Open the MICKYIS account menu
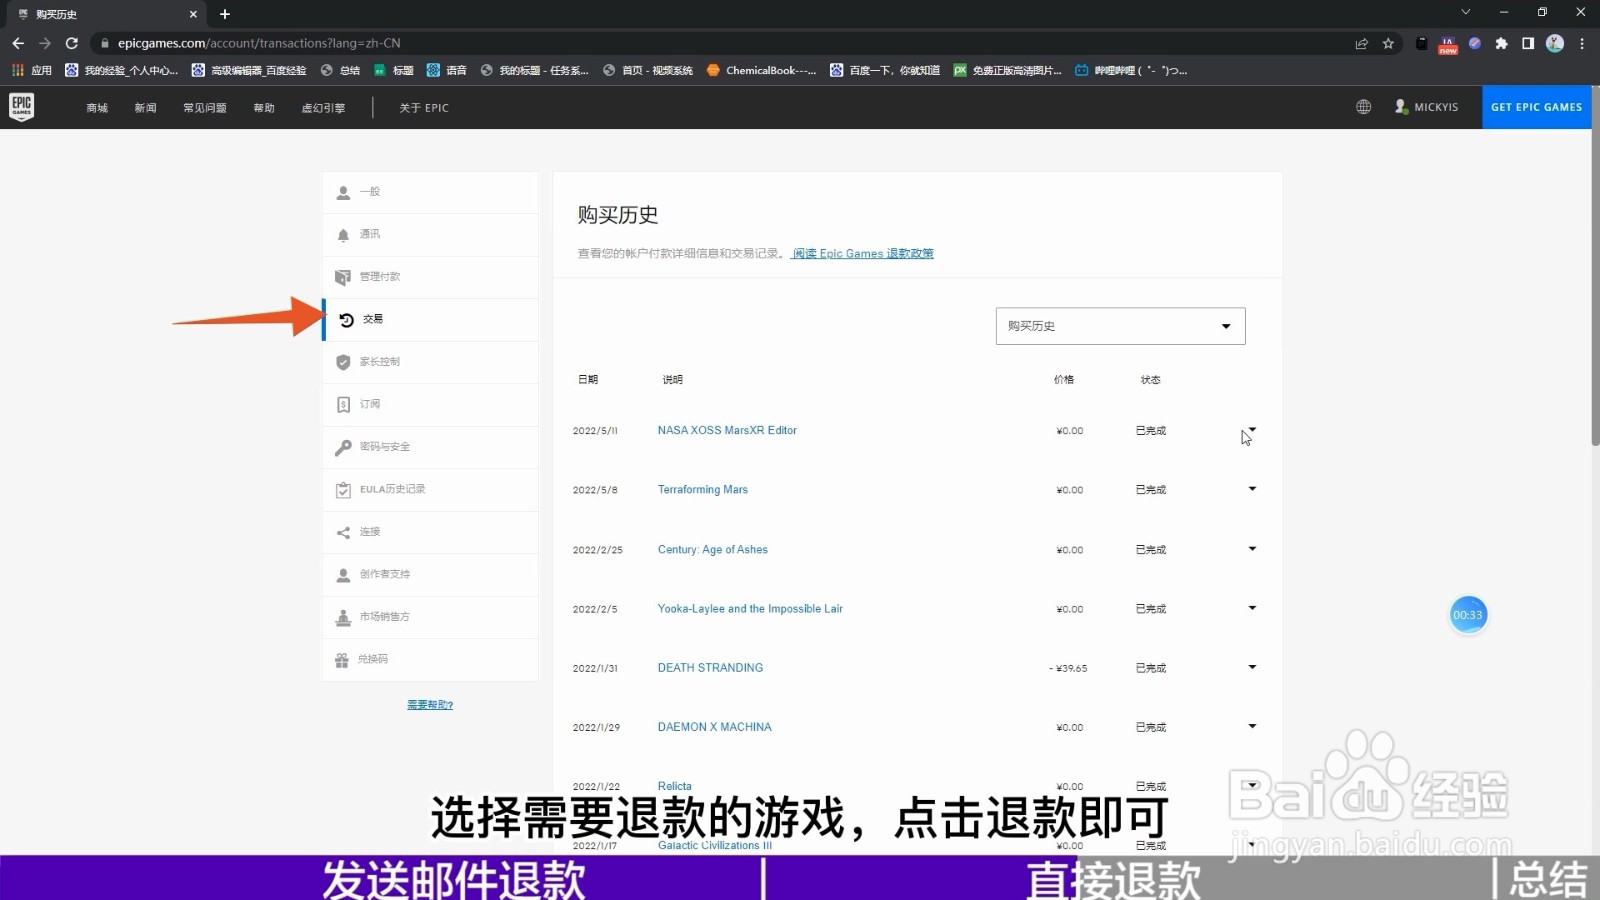1600x900 pixels. 1427,107
